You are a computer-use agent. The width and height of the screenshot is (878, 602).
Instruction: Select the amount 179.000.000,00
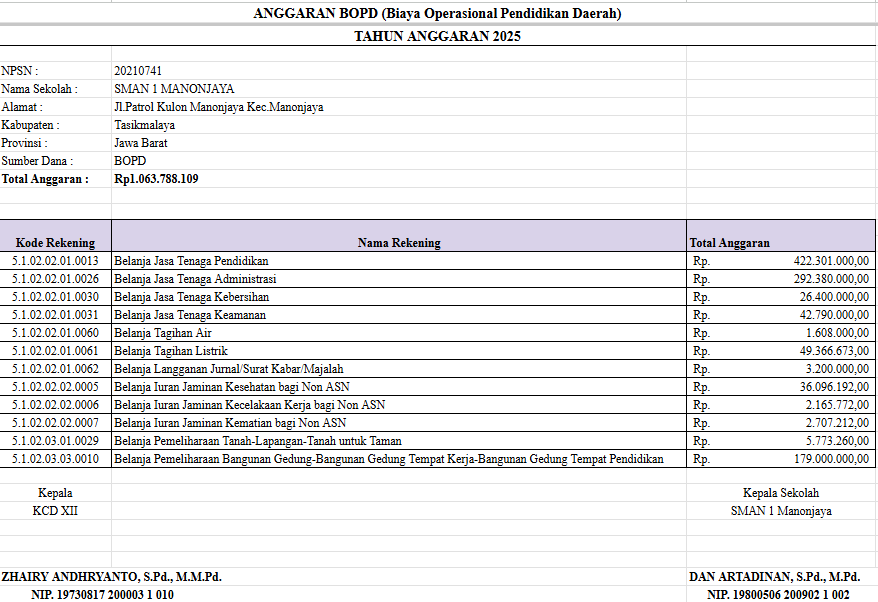823,459
